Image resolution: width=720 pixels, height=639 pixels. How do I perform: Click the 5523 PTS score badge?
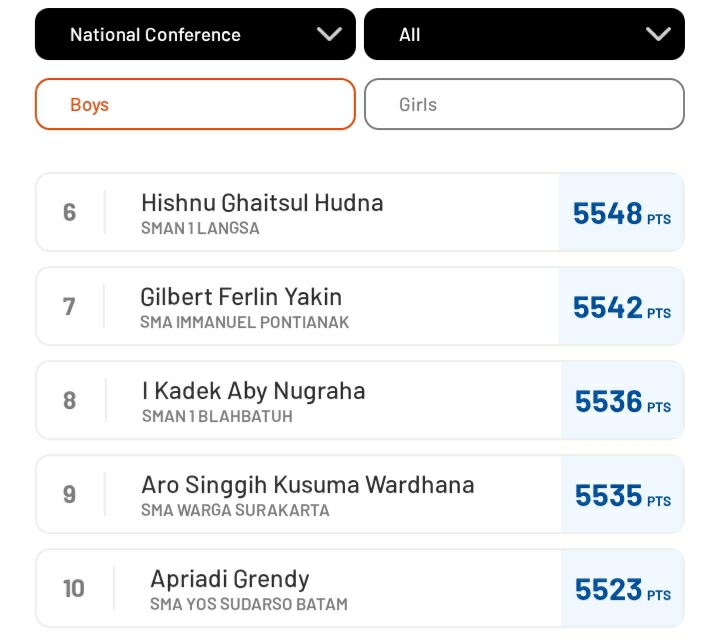pos(623,588)
